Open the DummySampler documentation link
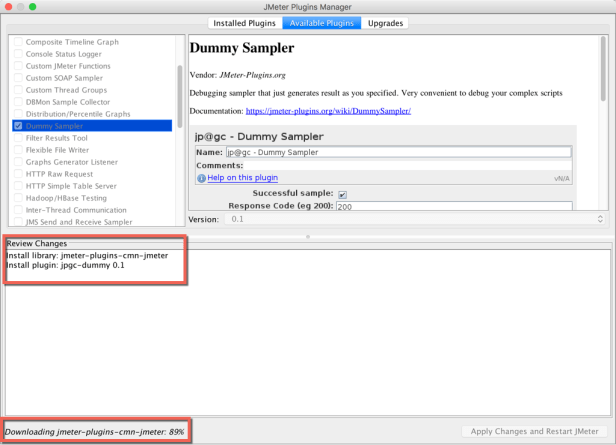Image resolution: width=616 pixels, height=445 pixels. click(328, 111)
